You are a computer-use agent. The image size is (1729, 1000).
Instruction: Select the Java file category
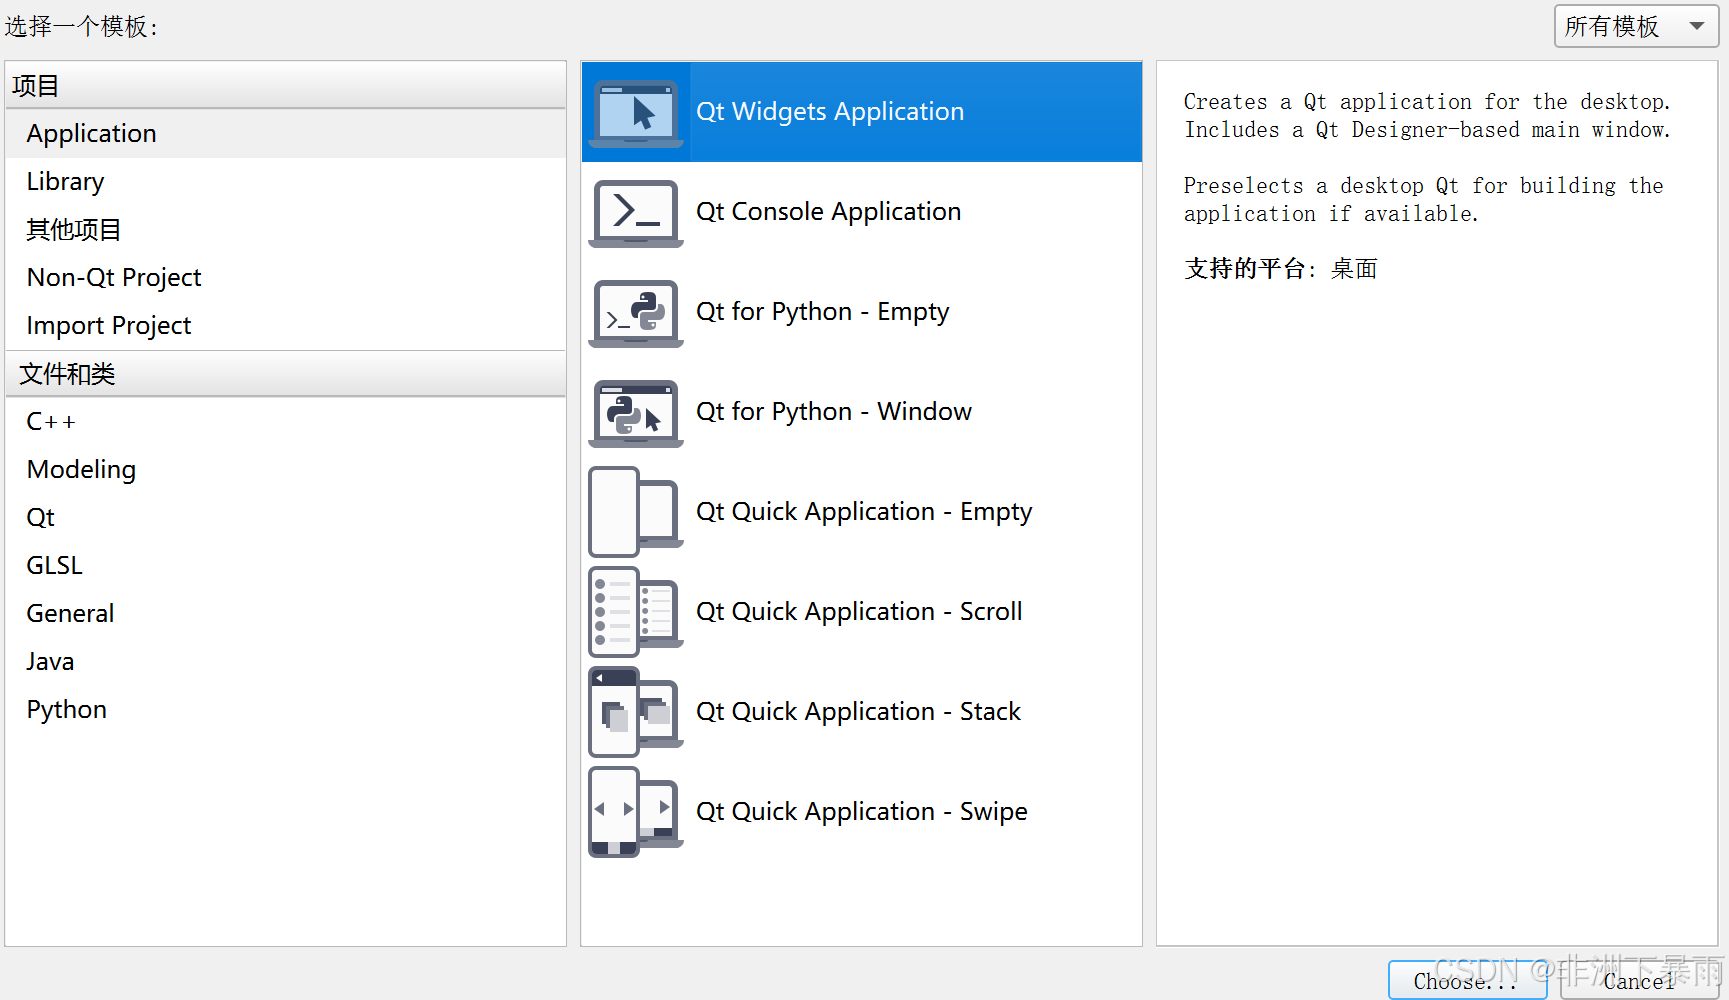tap(285, 662)
